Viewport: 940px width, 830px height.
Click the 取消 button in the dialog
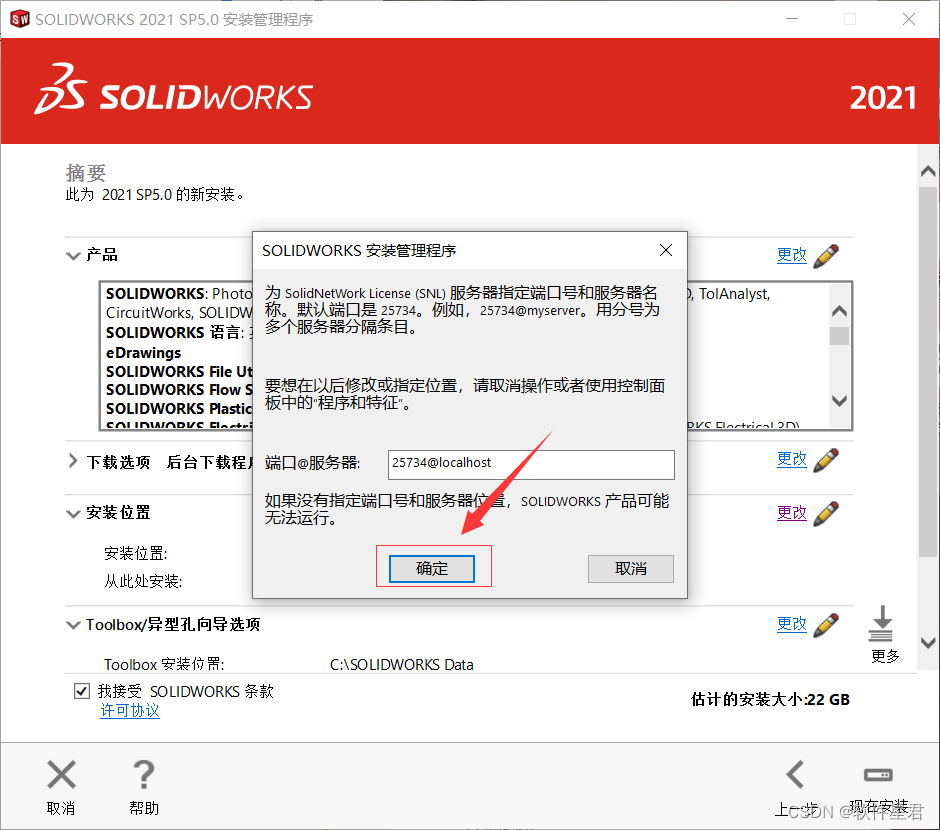pos(631,568)
